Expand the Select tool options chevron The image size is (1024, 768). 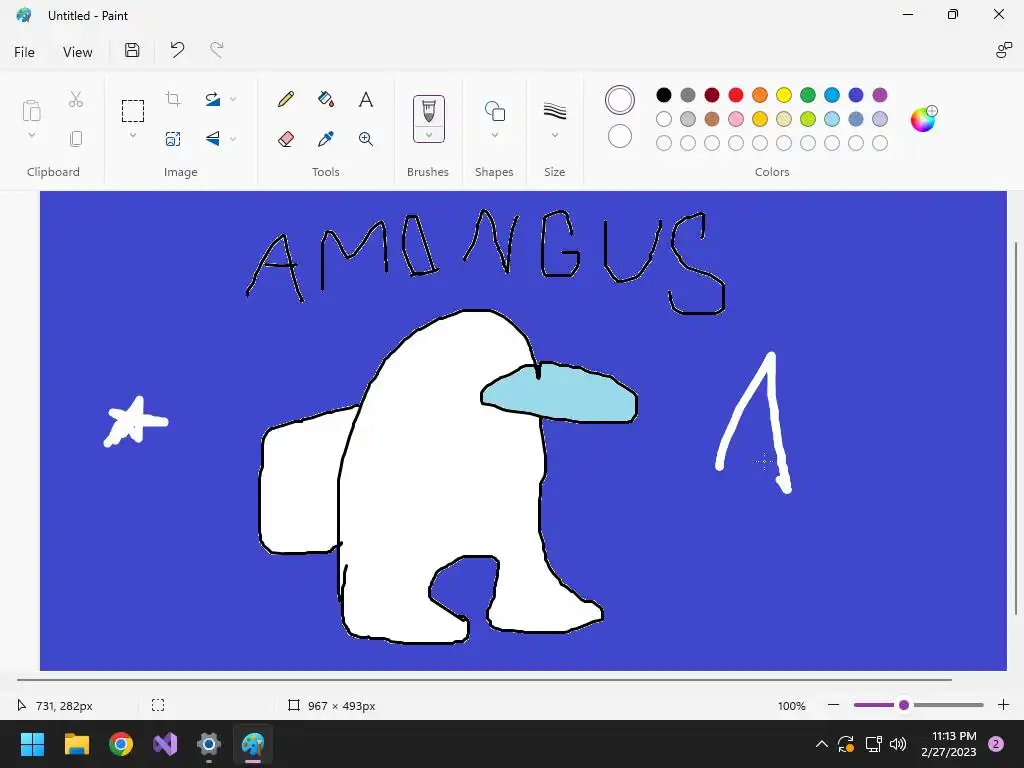[x=133, y=135]
